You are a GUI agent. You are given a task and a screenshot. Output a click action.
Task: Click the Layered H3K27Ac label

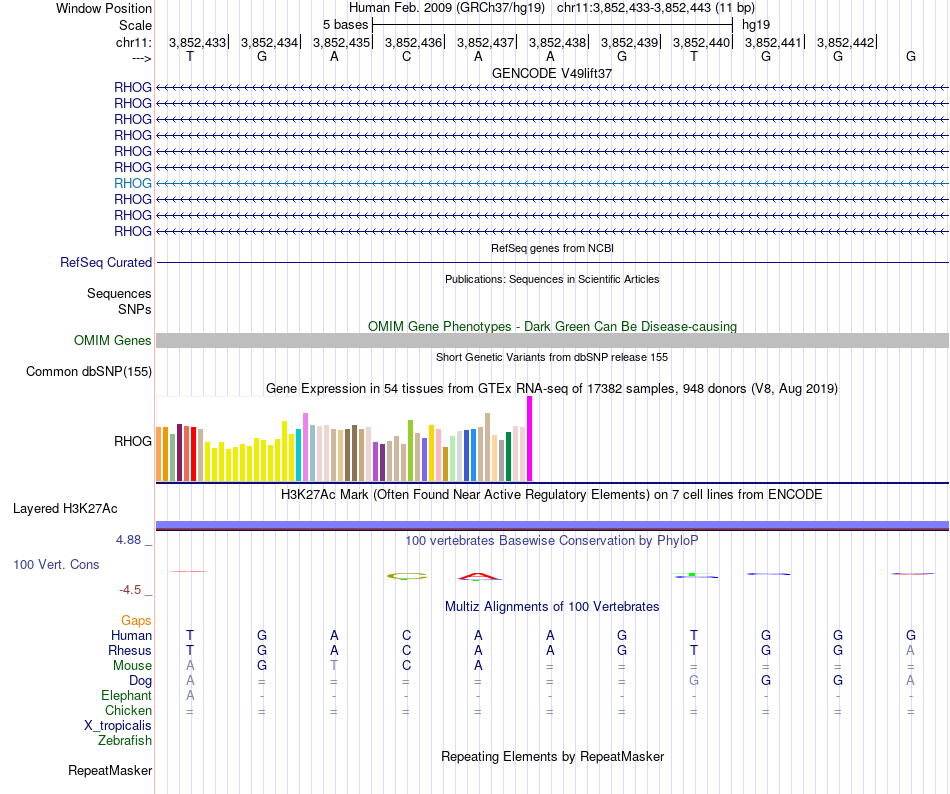coord(65,509)
